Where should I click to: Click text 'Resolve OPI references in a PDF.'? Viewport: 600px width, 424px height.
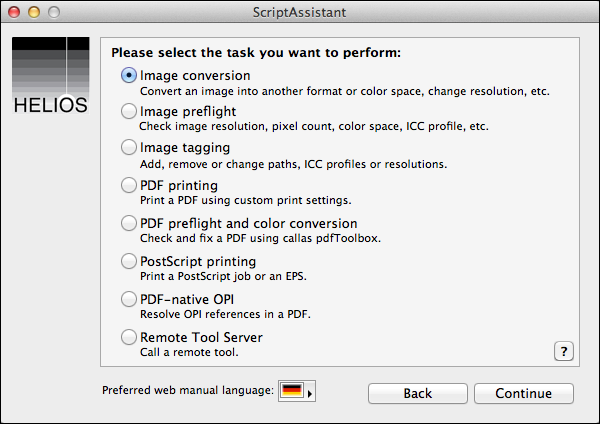[x=225, y=314]
